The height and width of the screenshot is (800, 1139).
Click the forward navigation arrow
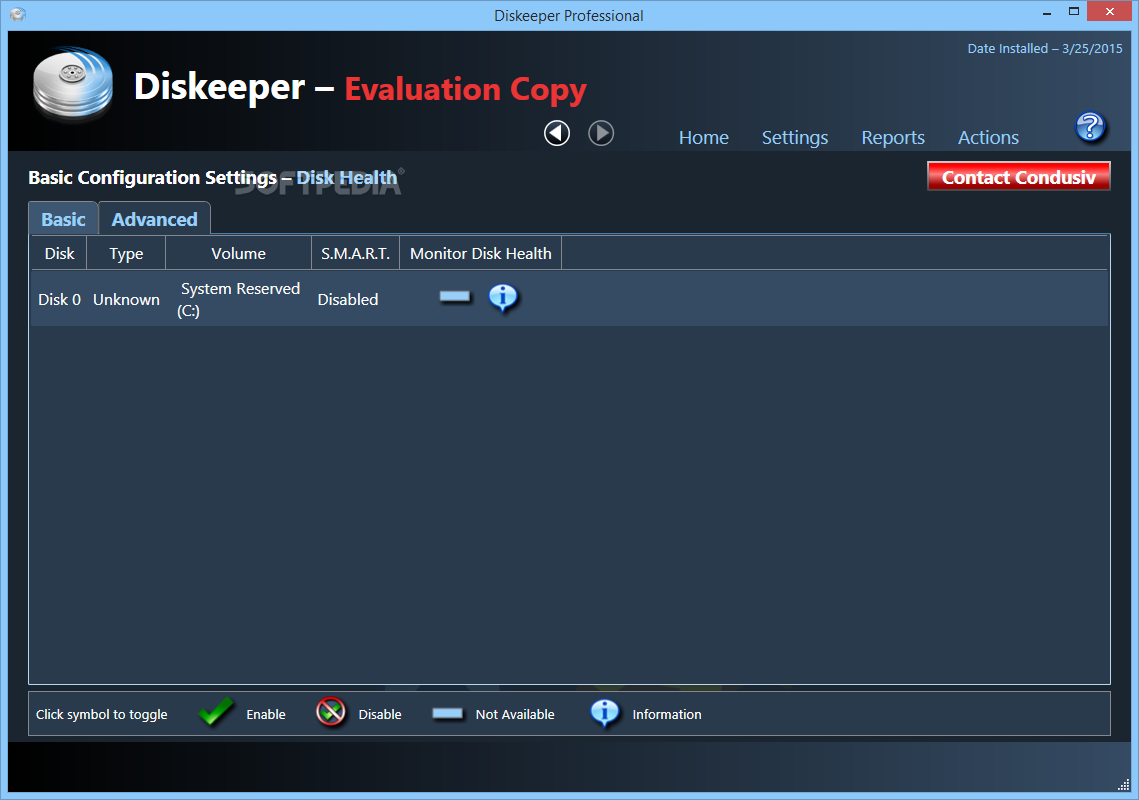[601, 133]
